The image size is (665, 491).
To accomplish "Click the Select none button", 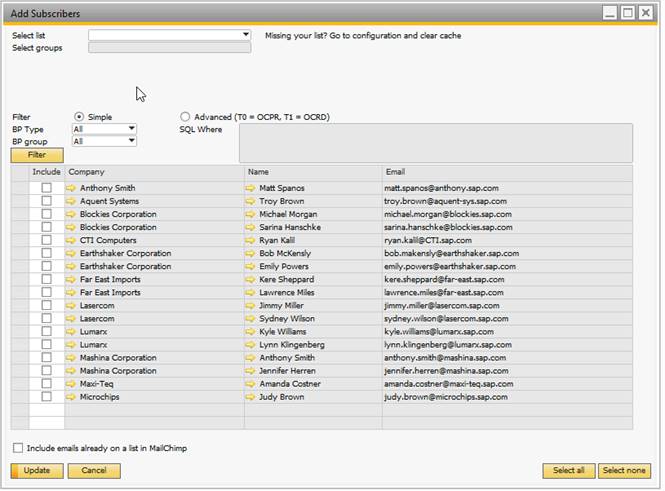I will pyautogui.click(x=624, y=471).
